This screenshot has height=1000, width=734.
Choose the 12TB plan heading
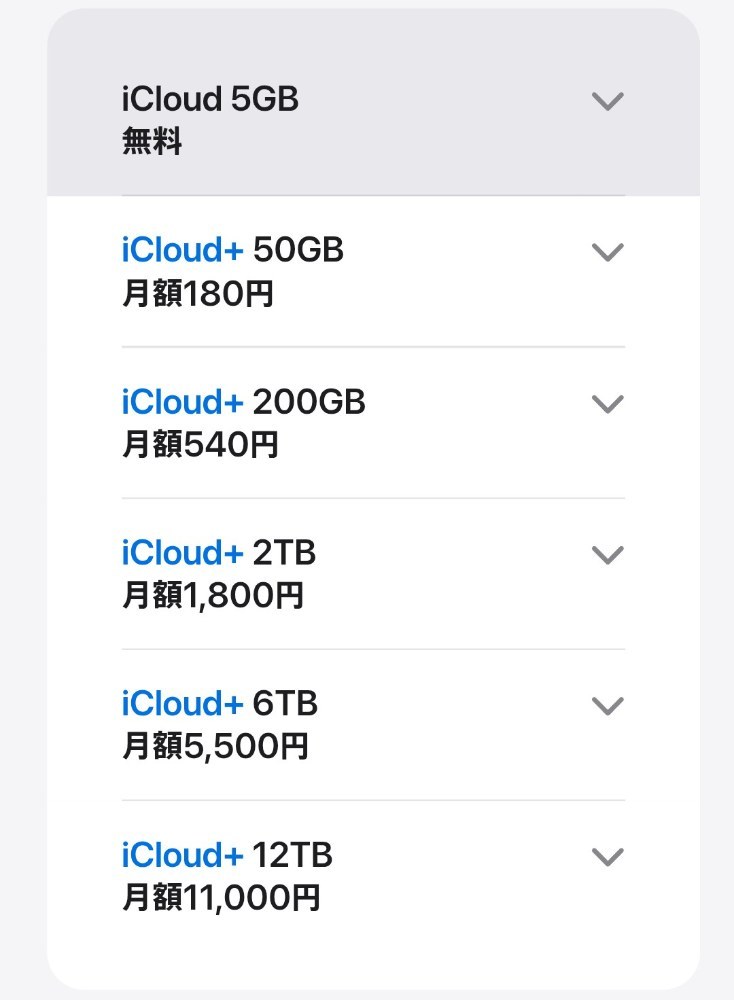[x=227, y=855]
